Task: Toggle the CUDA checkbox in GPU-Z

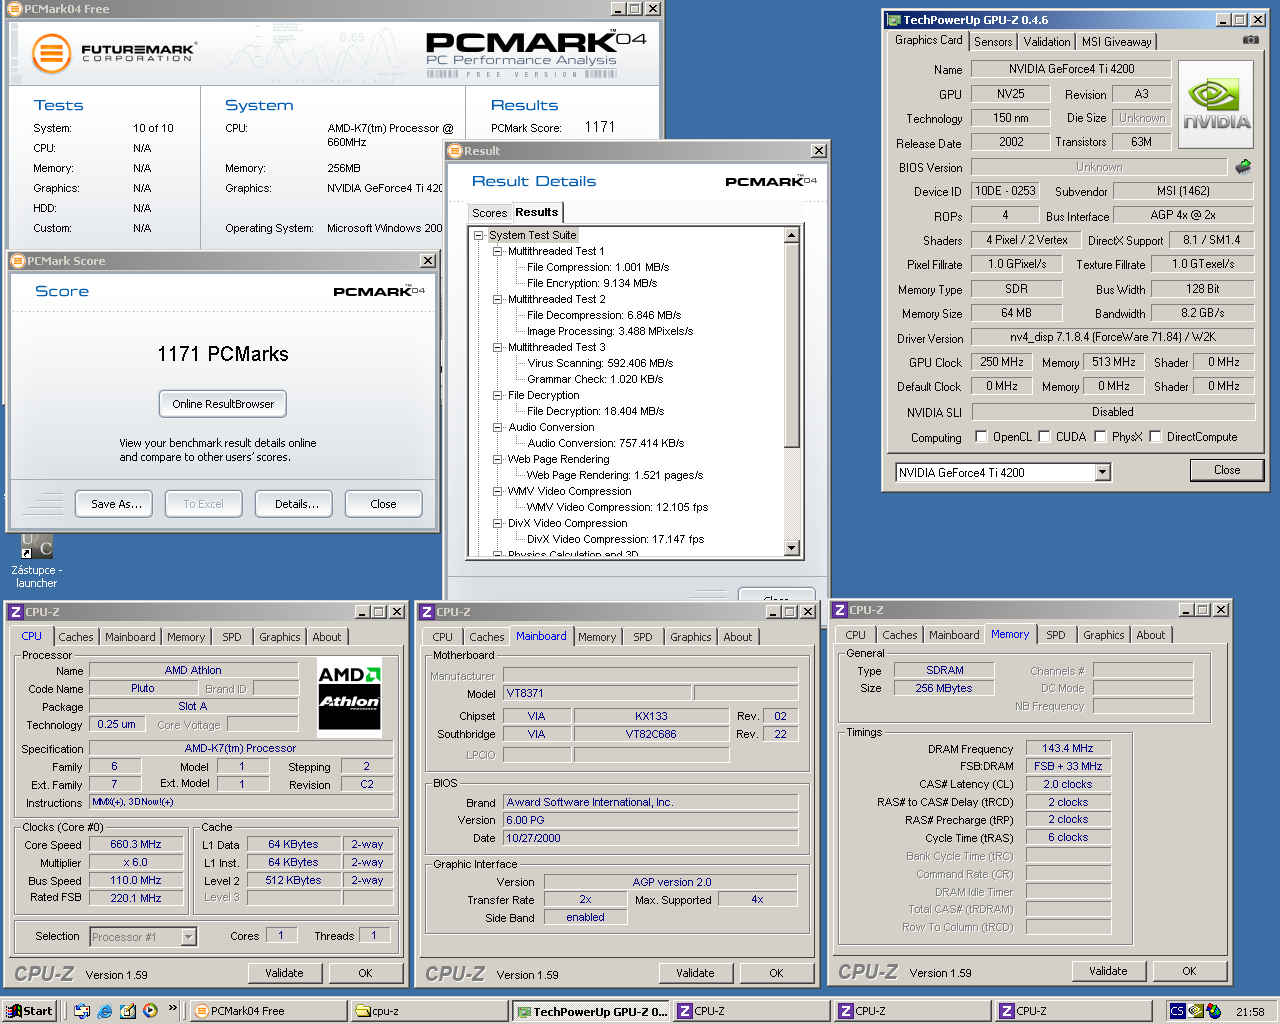Action: pos(1044,437)
